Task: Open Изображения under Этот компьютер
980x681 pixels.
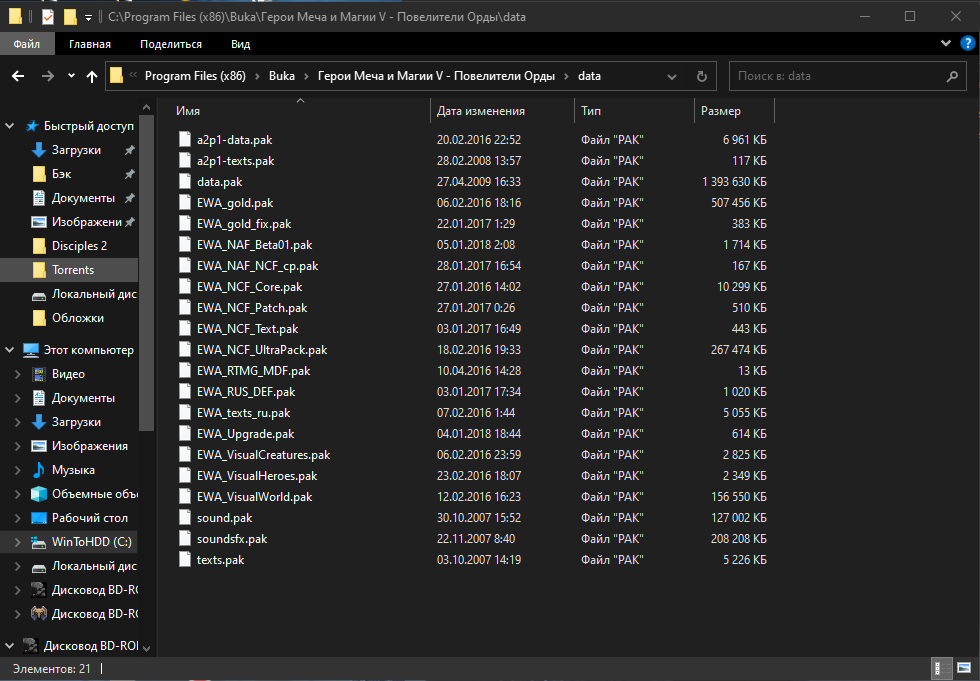Action: 89,446
